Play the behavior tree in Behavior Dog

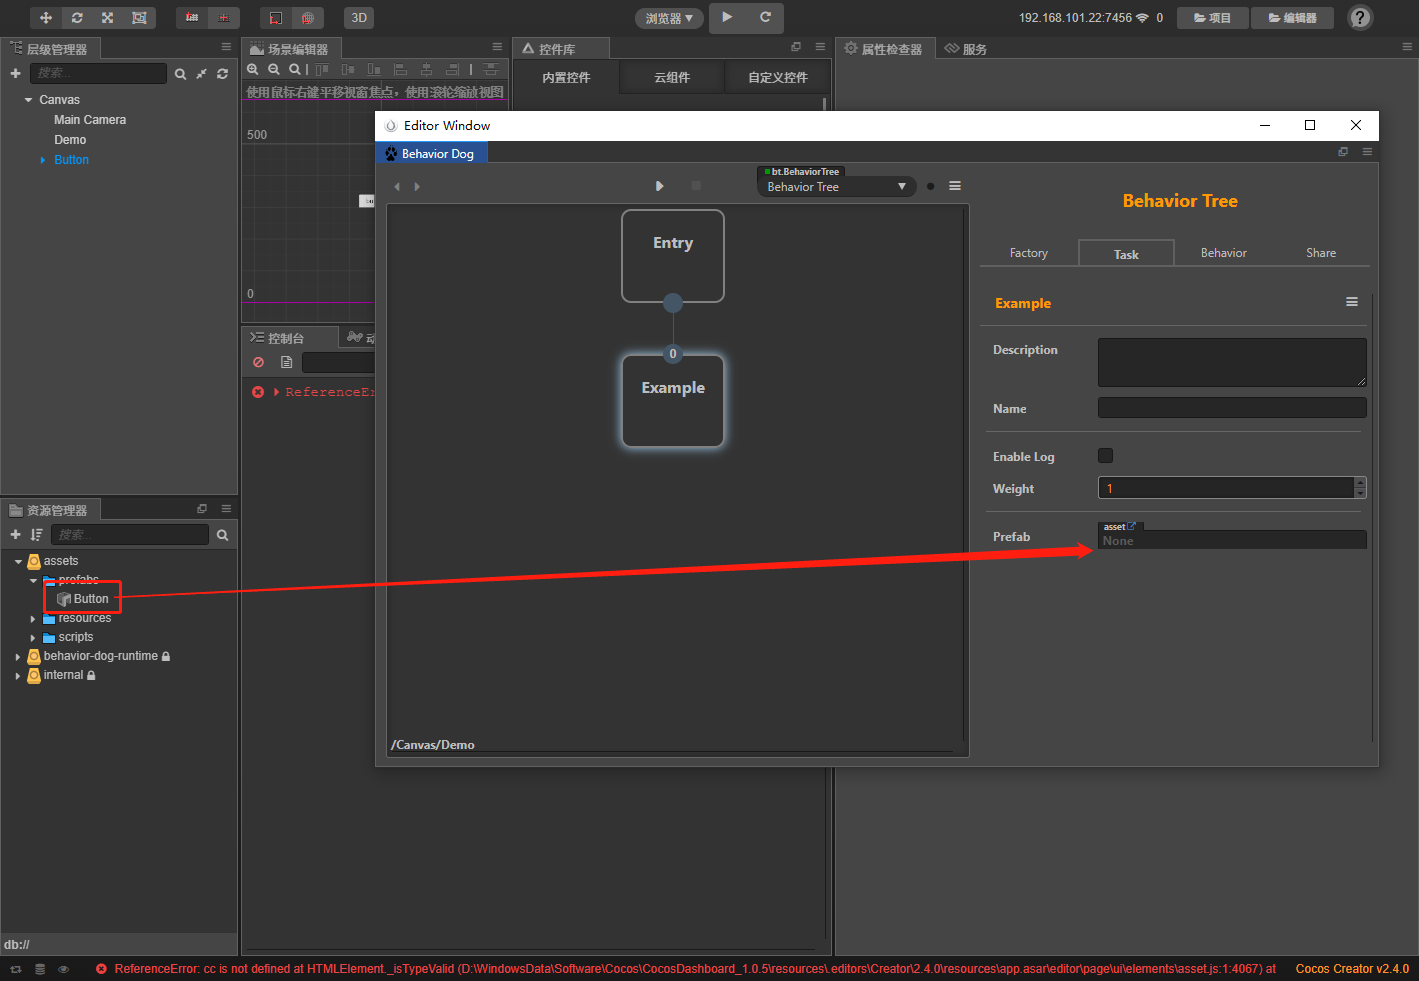click(659, 186)
